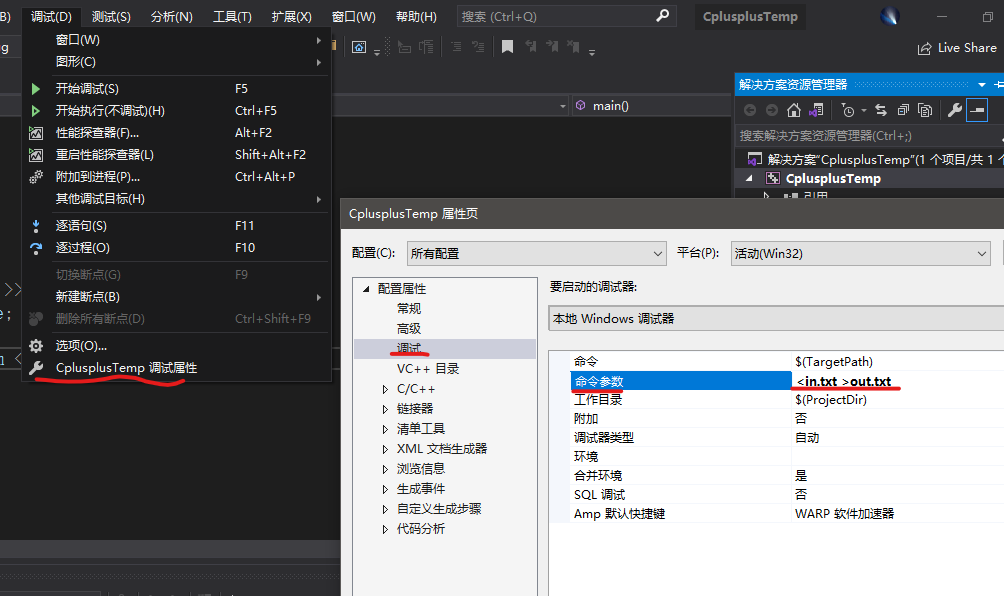Screen dimensions: 1004x596
Task: Choose 逐过程(O) menu entry
Action: coord(177,247)
